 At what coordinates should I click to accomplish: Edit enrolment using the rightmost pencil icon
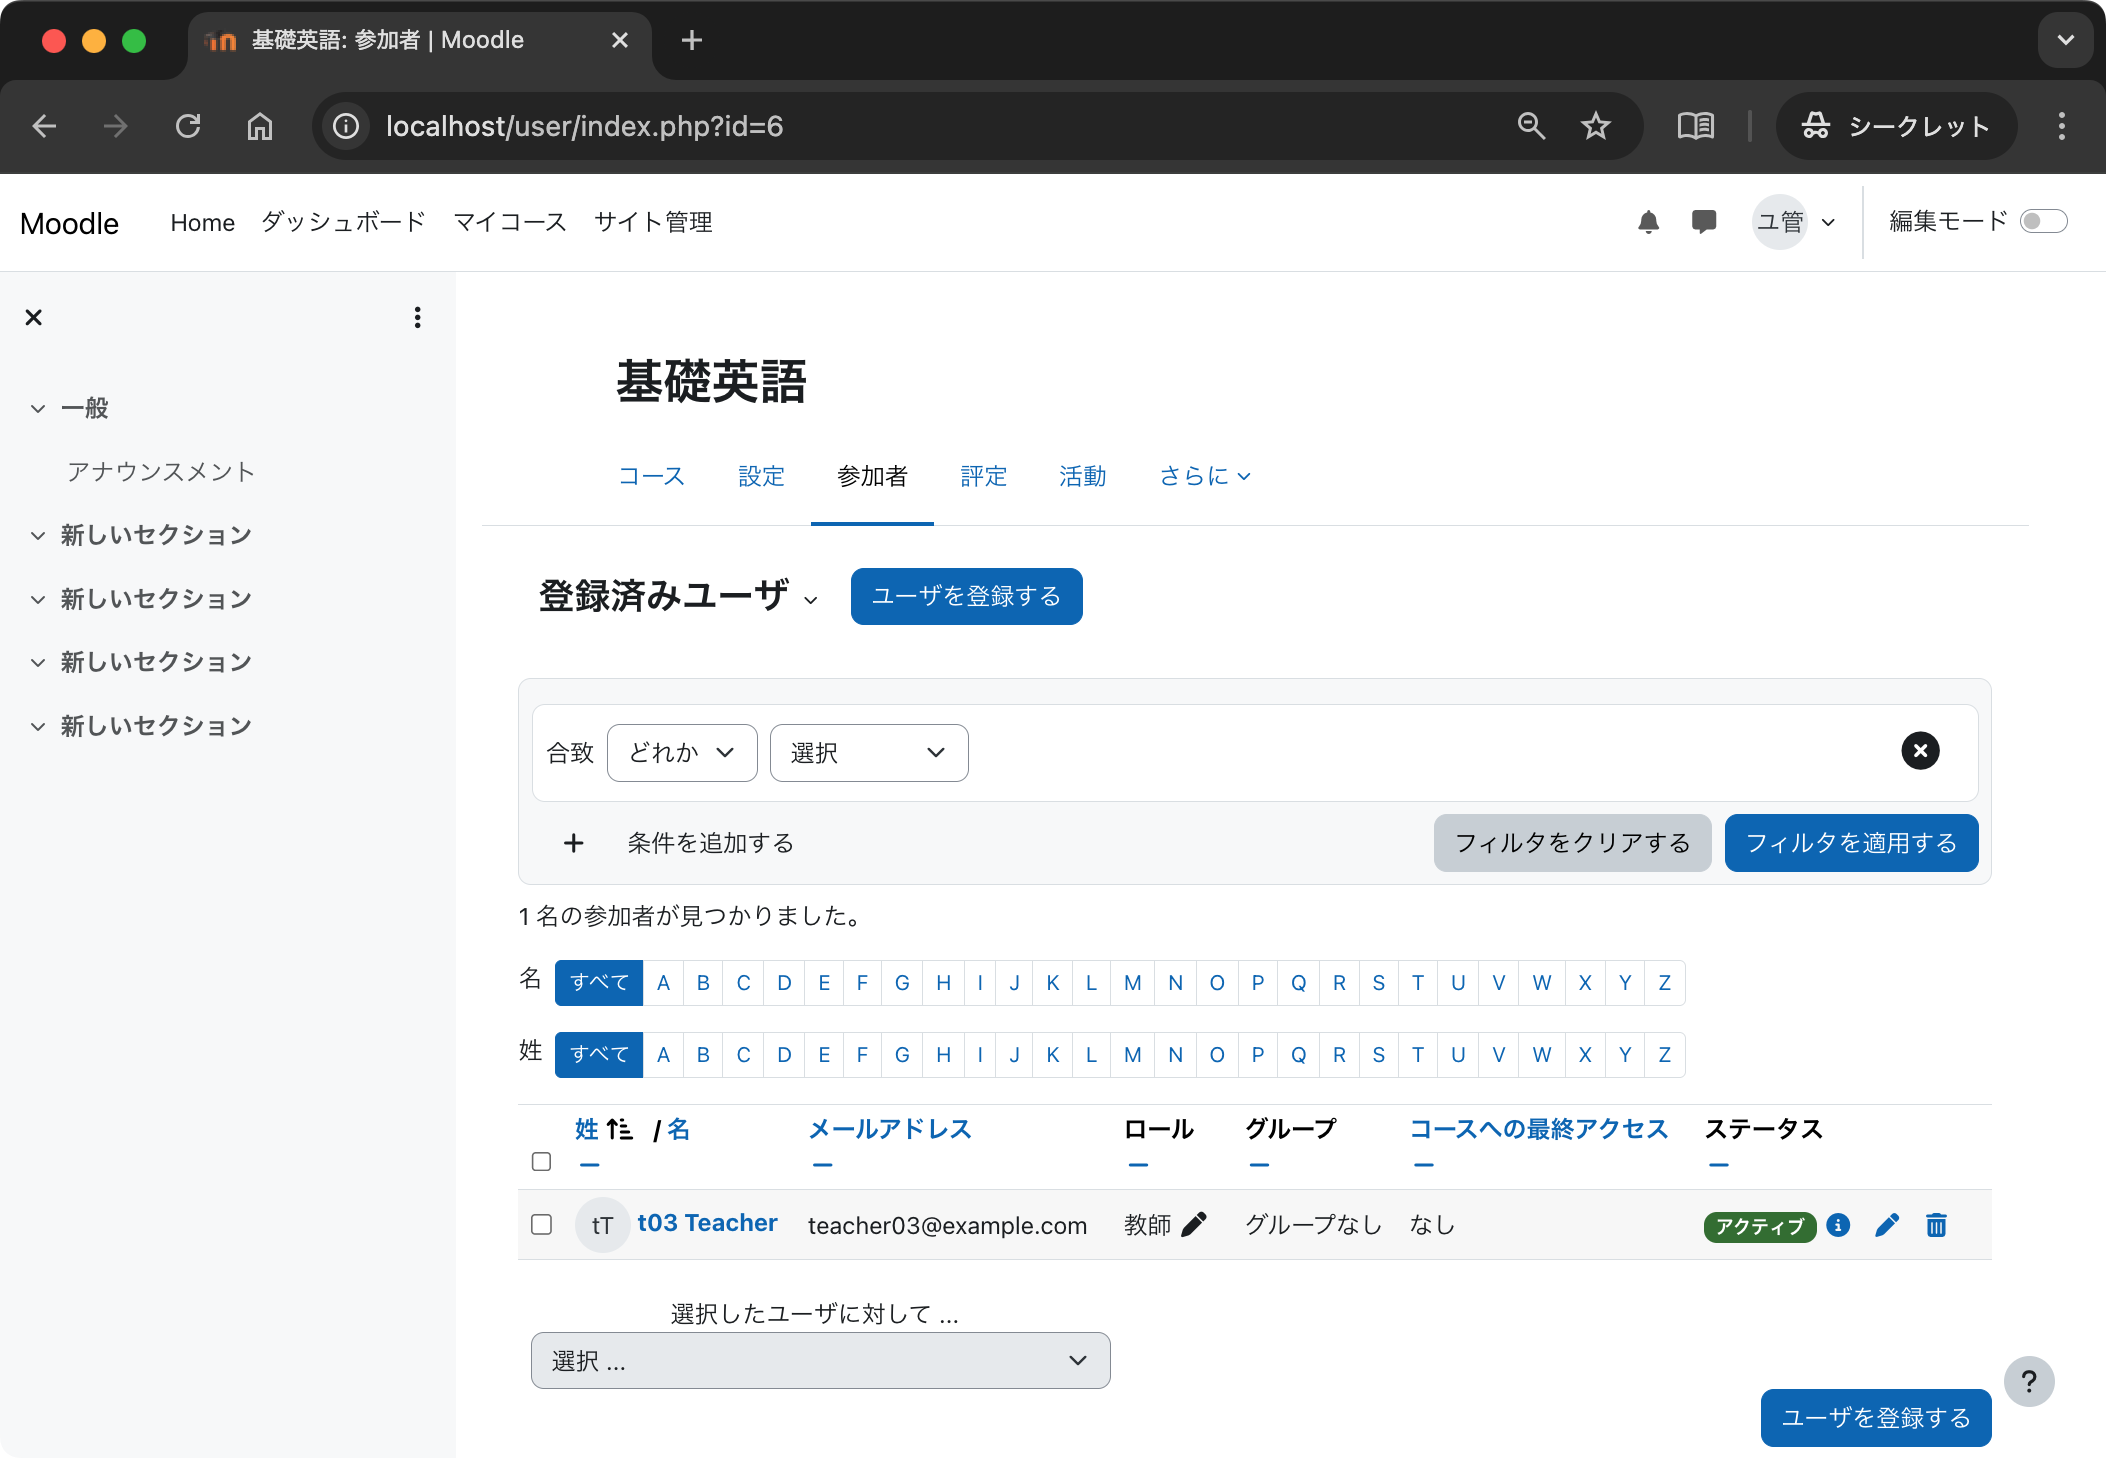point(1887,1225)
